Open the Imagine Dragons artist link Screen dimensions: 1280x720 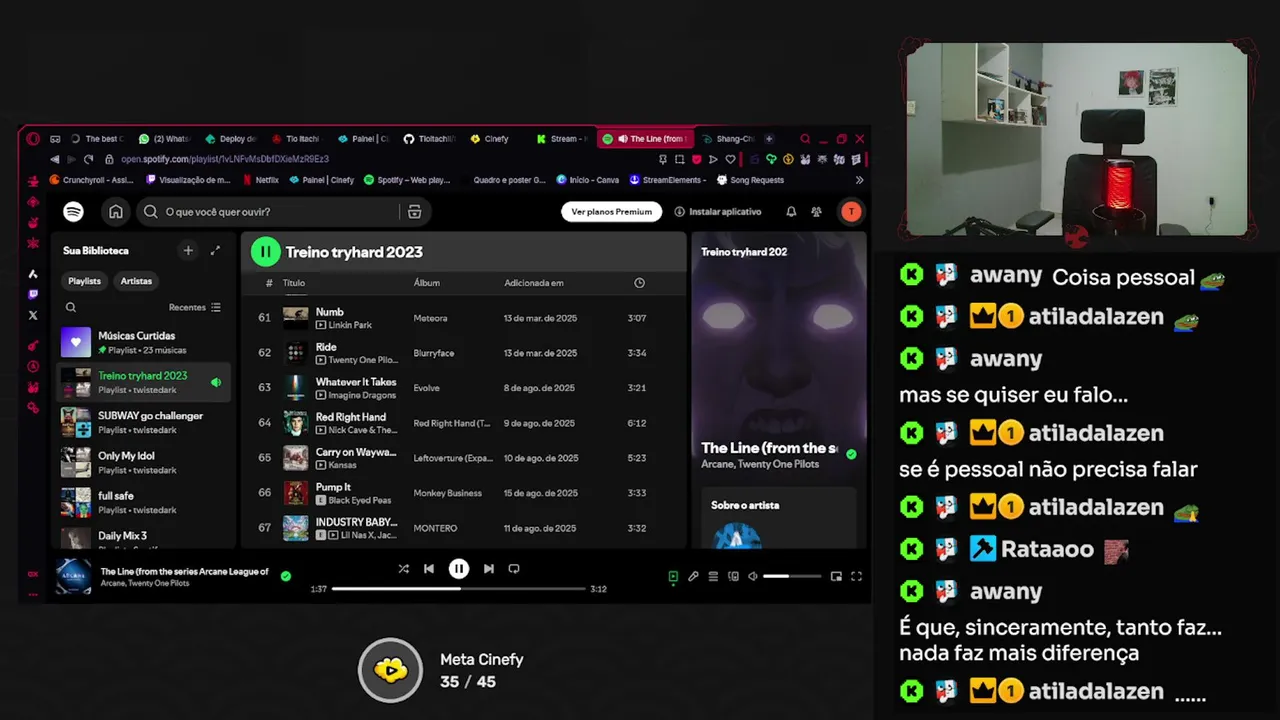pyautogui.click(x=362, y=395)
